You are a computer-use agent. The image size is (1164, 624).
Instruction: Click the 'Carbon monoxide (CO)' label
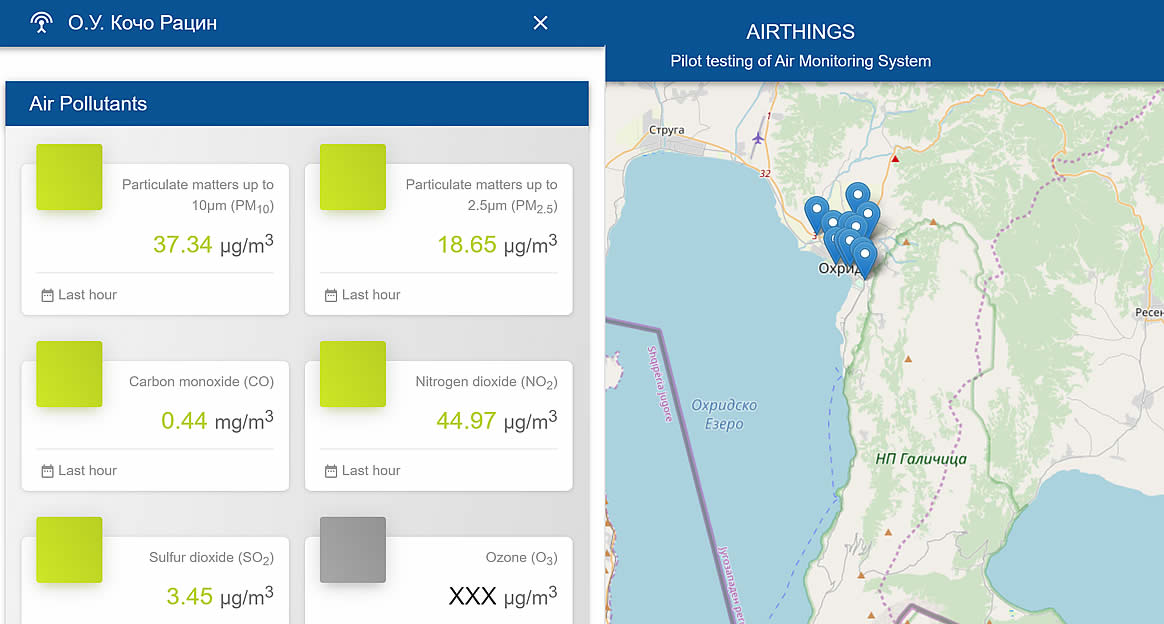point(201,381)
